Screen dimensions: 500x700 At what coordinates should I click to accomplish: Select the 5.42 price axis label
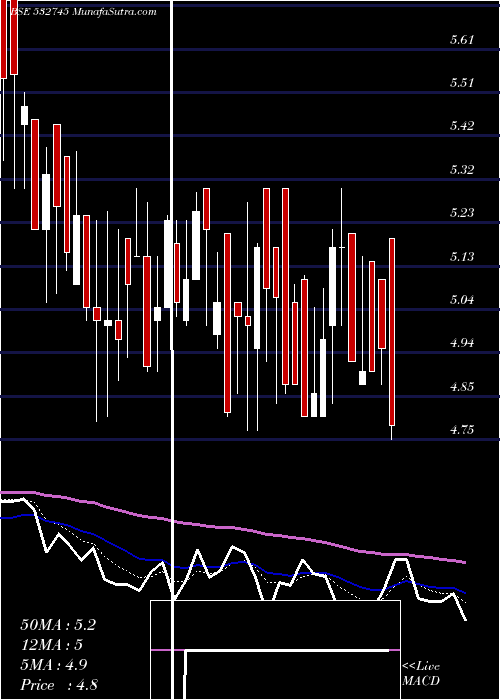point(462,125)
